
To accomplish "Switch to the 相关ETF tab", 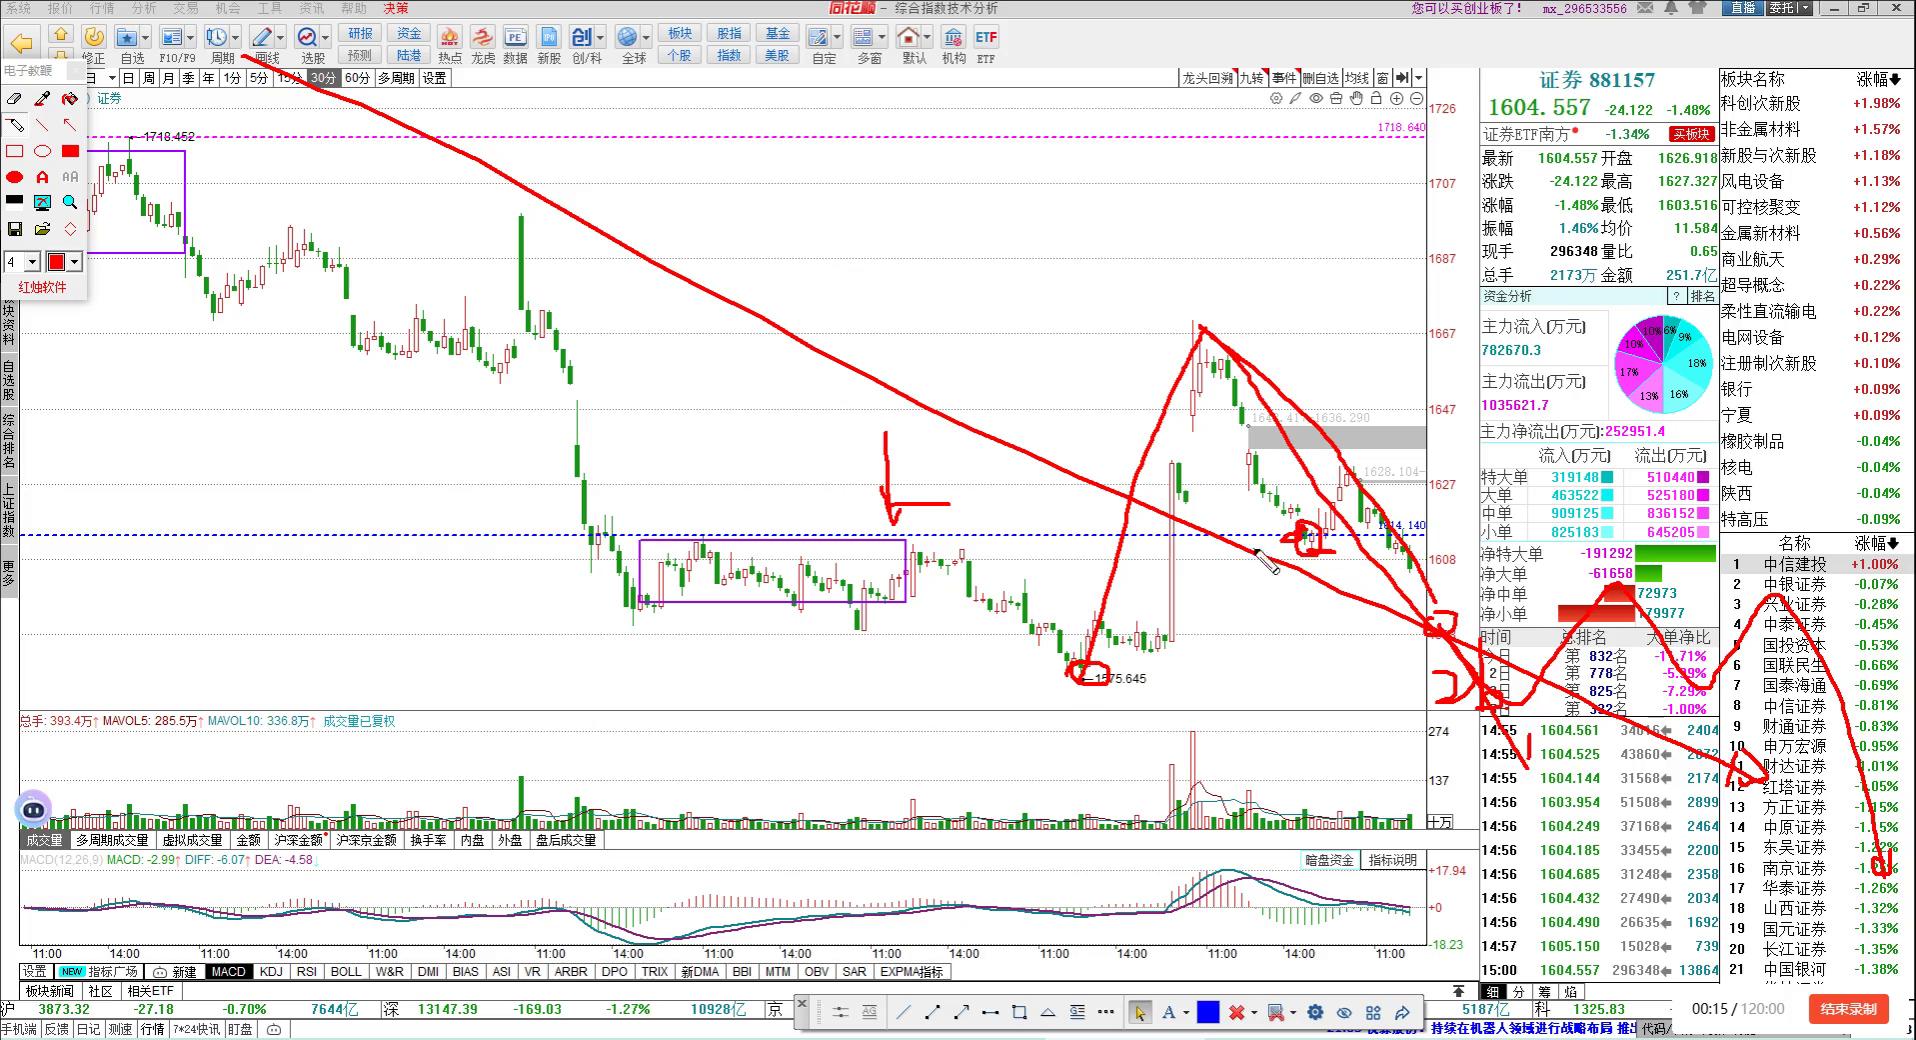I will click(150, 991).
